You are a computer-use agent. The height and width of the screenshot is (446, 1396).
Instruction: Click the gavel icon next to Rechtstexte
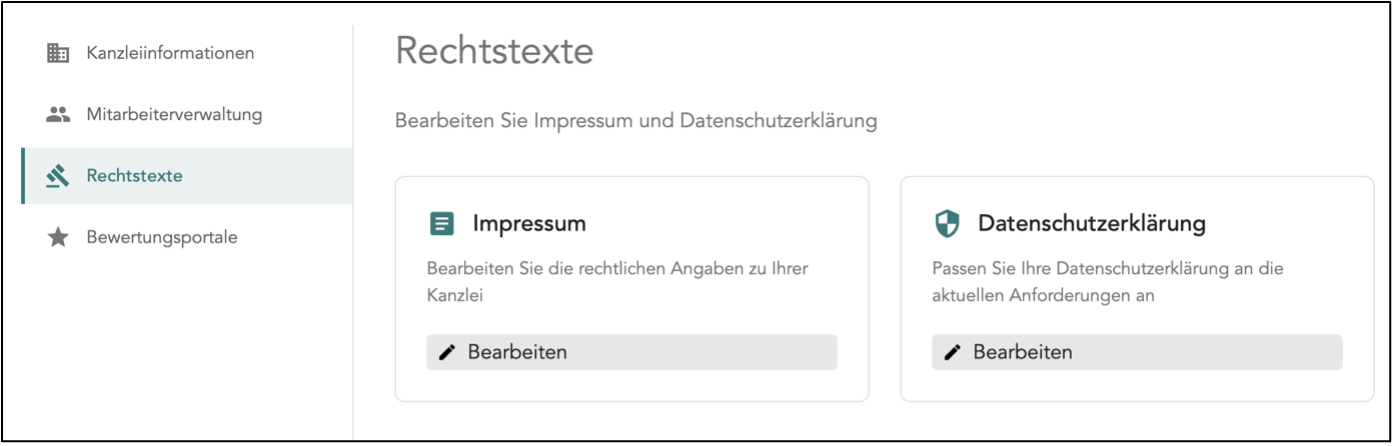[59, 177]
